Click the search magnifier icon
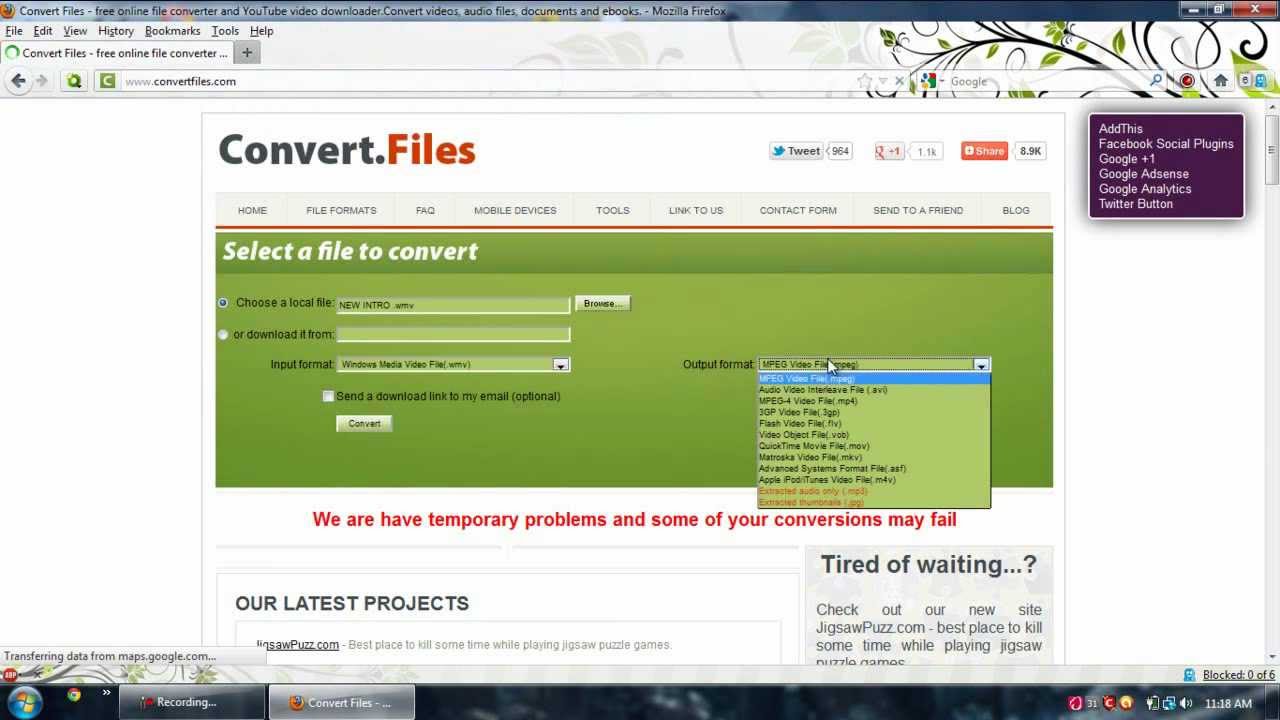This screenshot has width=1280, height=720. coord(1156,81)
